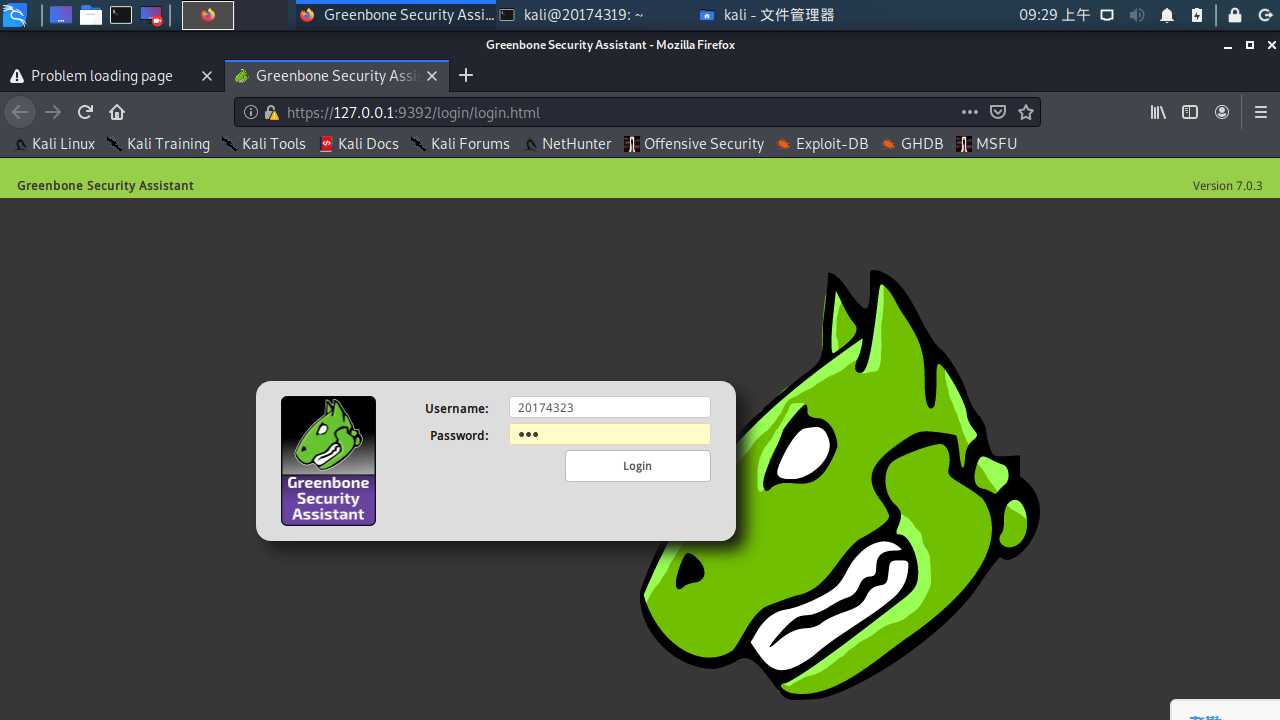The image size is (1280, 720).
Task: Open the Kali dragon applications menu
Action: tap(14, 15)
